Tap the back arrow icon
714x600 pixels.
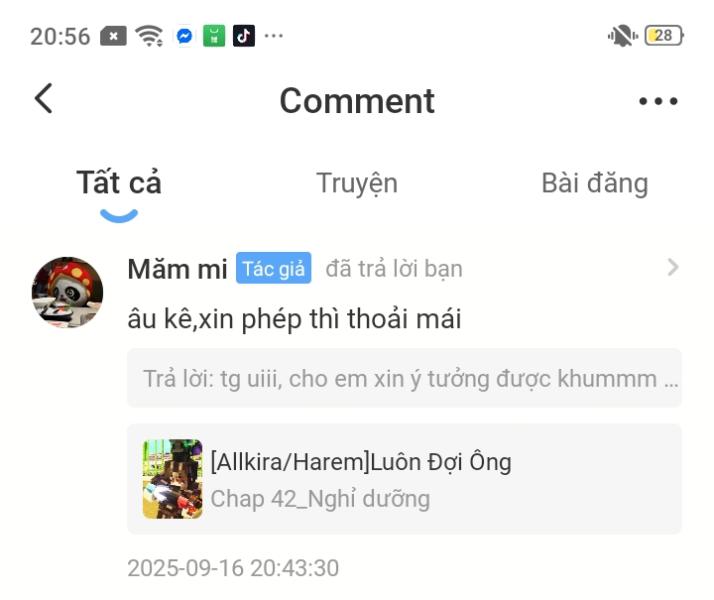pos(44,98)
